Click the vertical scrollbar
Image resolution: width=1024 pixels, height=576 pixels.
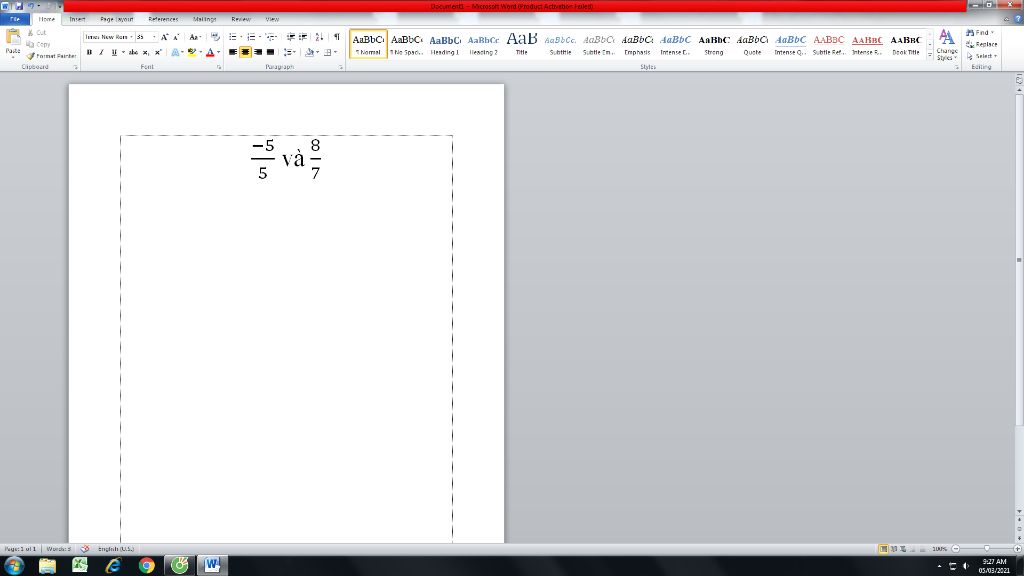(x=1019, y=259)
